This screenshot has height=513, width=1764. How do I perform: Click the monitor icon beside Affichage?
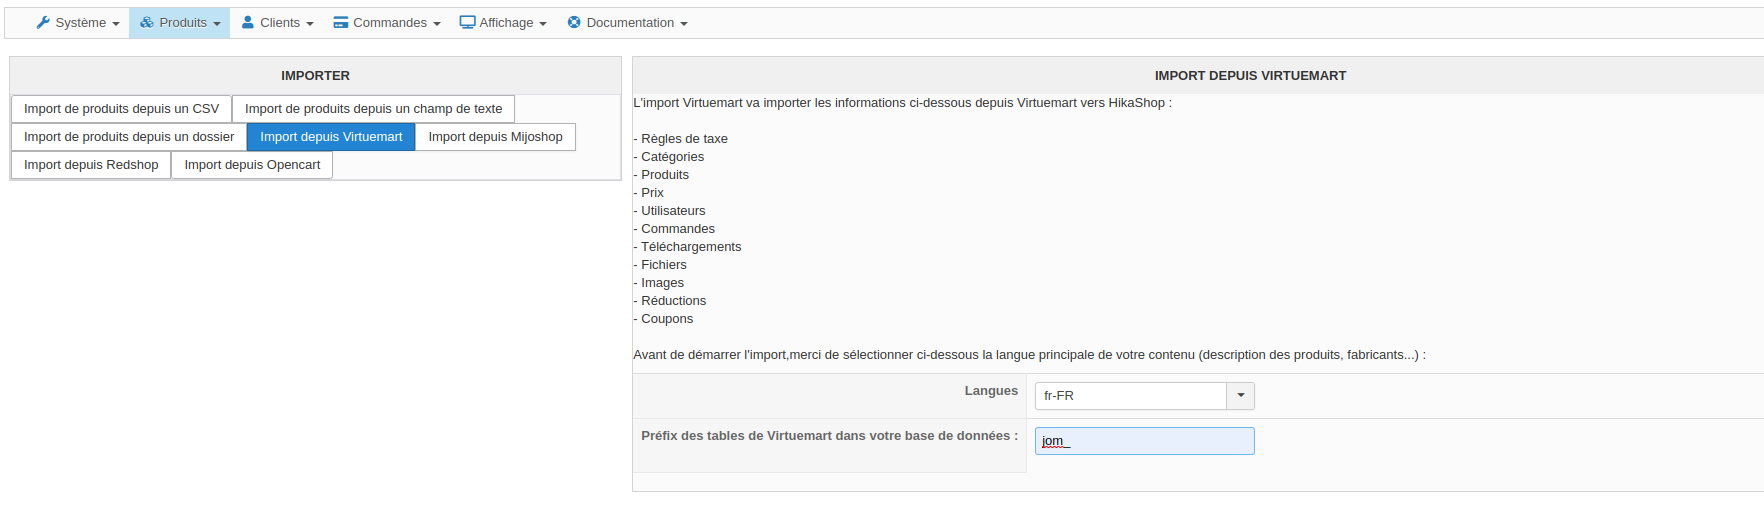point(467,23)
